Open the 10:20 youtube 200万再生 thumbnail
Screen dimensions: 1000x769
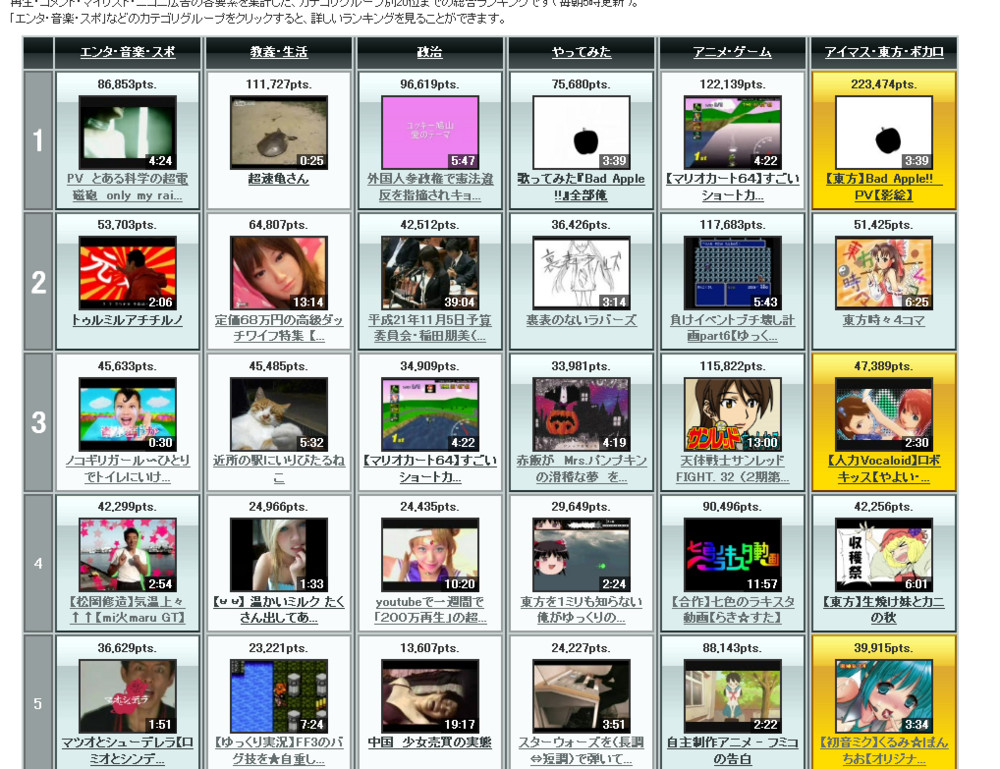point(430,555)
